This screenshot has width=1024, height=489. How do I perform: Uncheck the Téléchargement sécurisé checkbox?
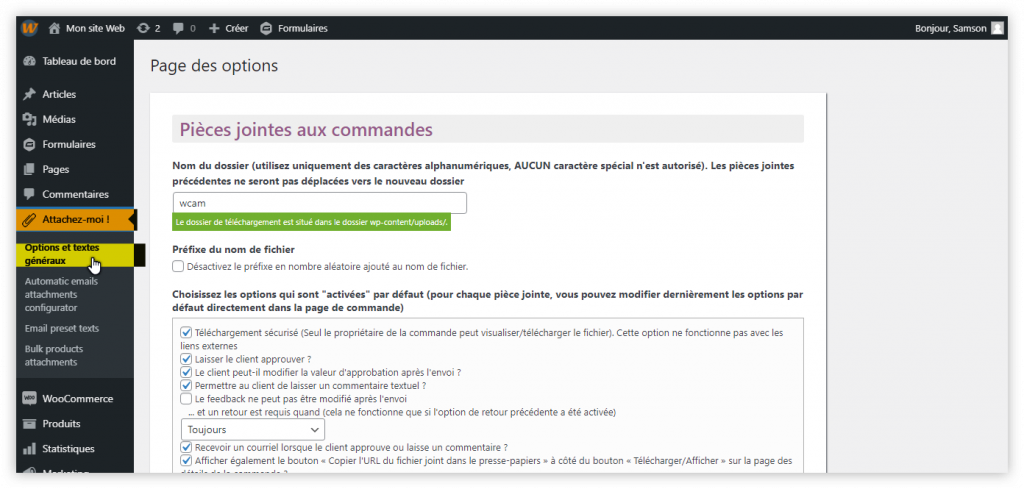click(x=186, y=332)
